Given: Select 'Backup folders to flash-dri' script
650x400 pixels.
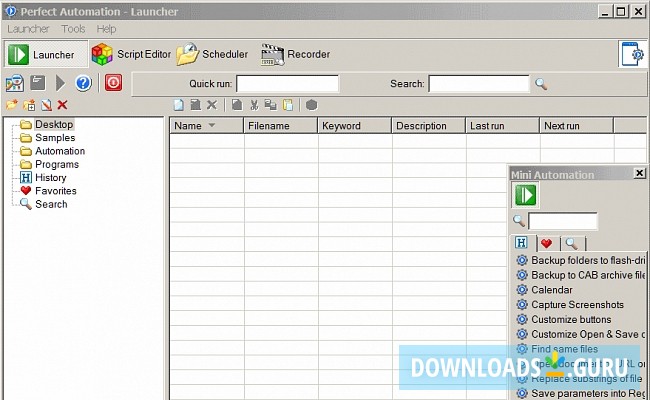Looking at the screenshot, I should (x=588, y=260).
